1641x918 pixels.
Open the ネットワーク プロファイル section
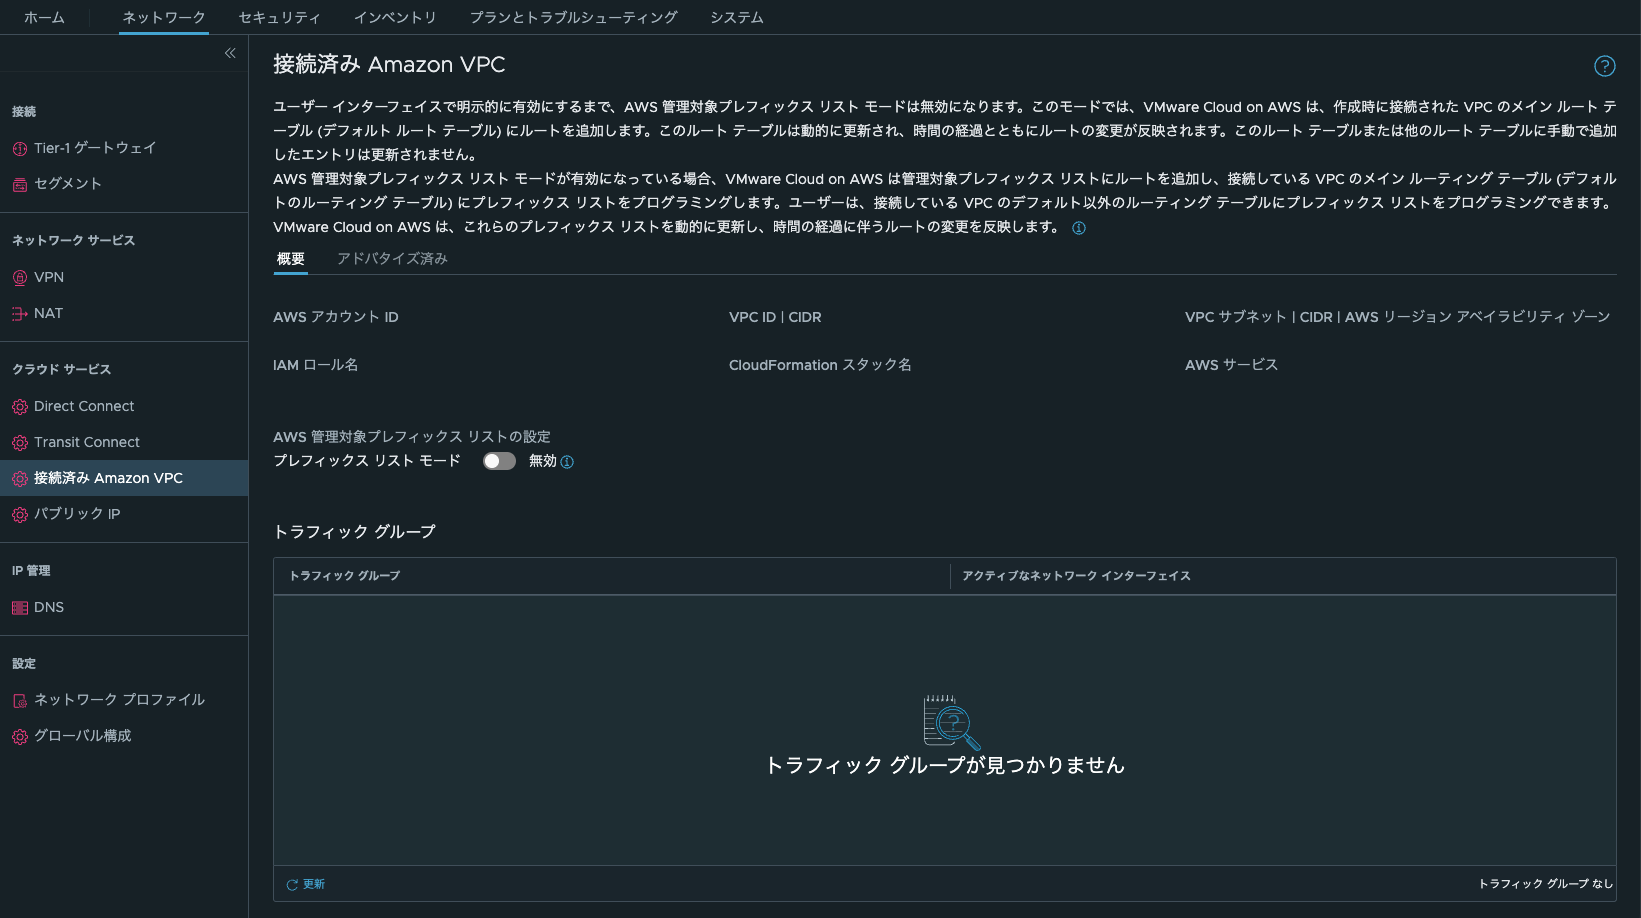coord(118,699)
